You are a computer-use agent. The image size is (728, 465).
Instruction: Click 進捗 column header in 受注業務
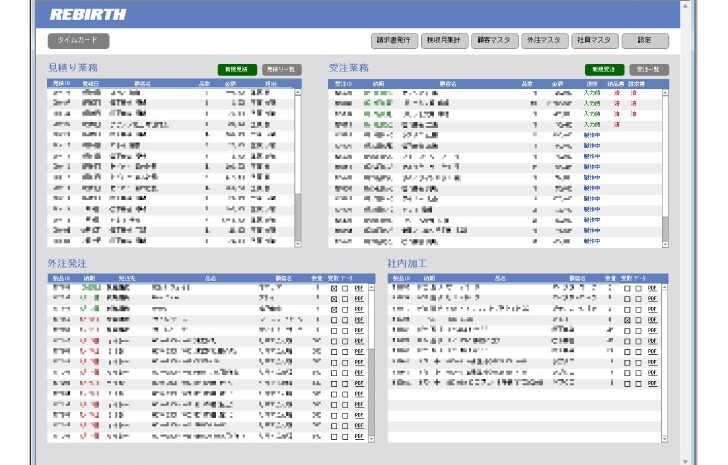click(592, 84)
